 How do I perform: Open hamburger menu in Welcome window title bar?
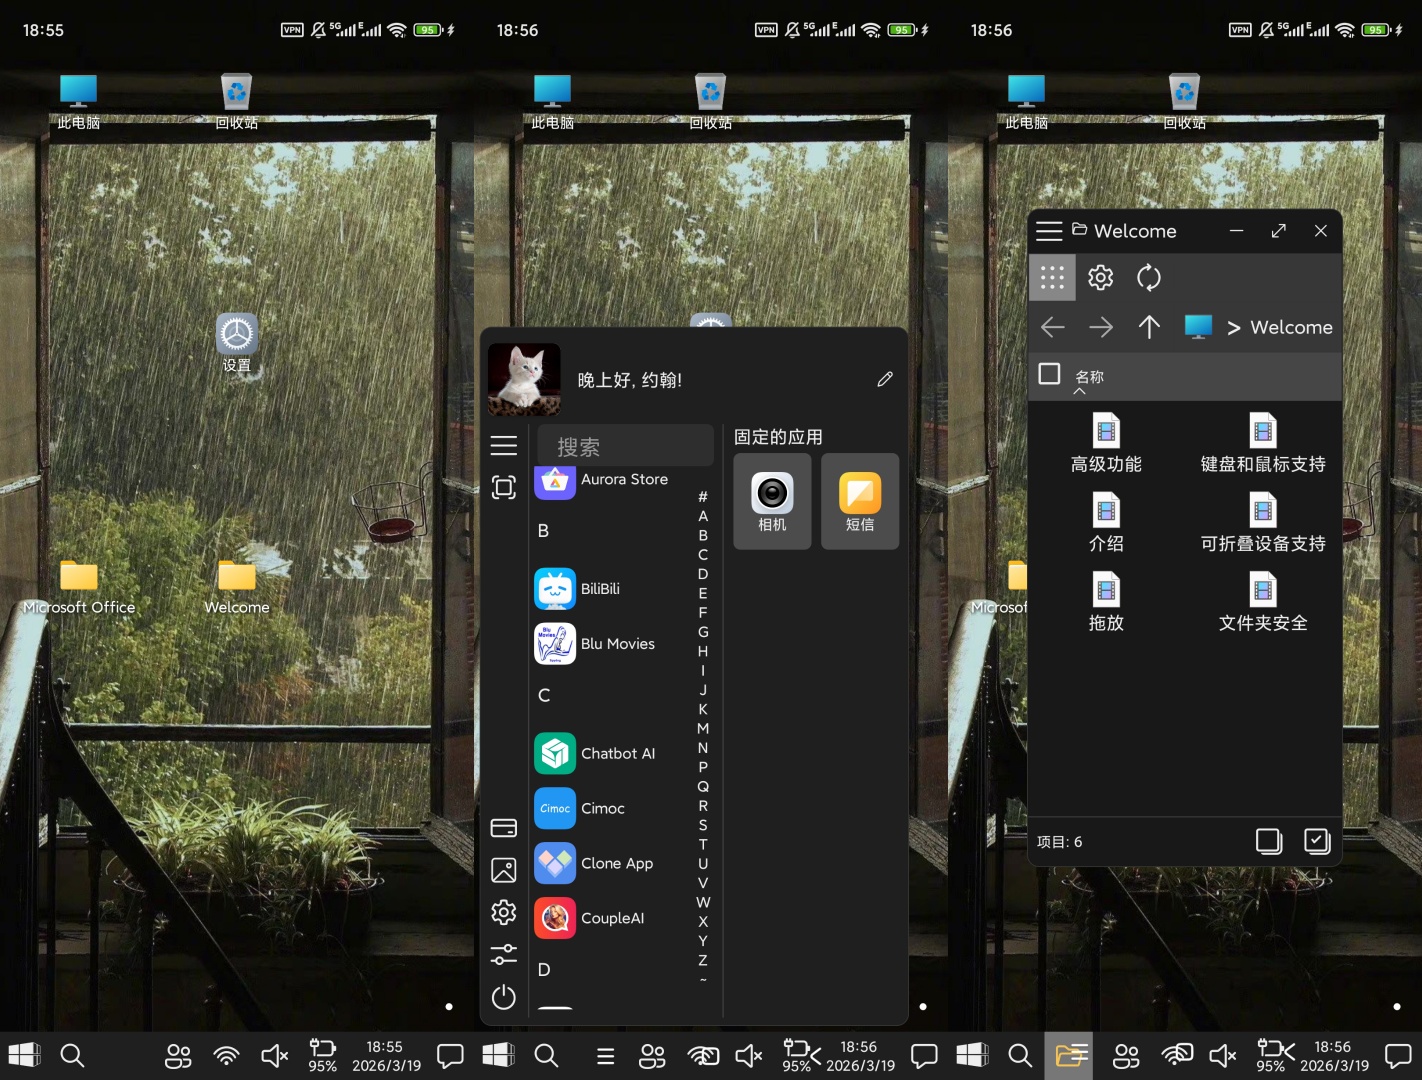click(1049, 231)
